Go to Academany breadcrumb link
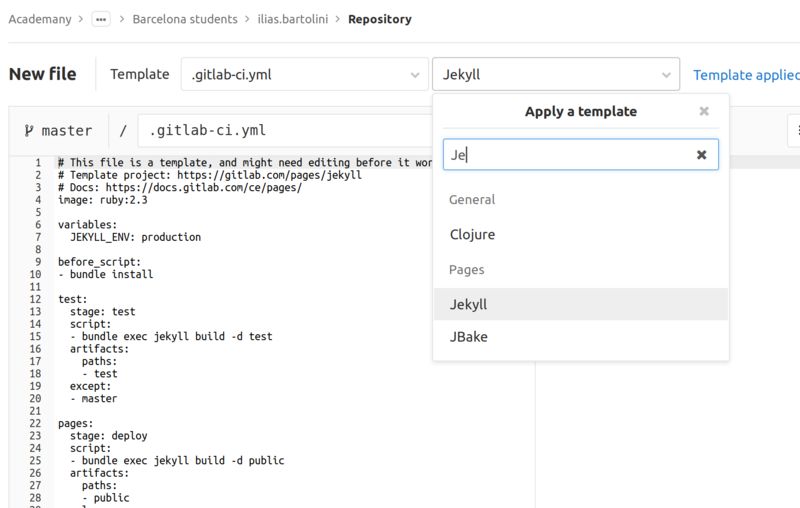 41,19
